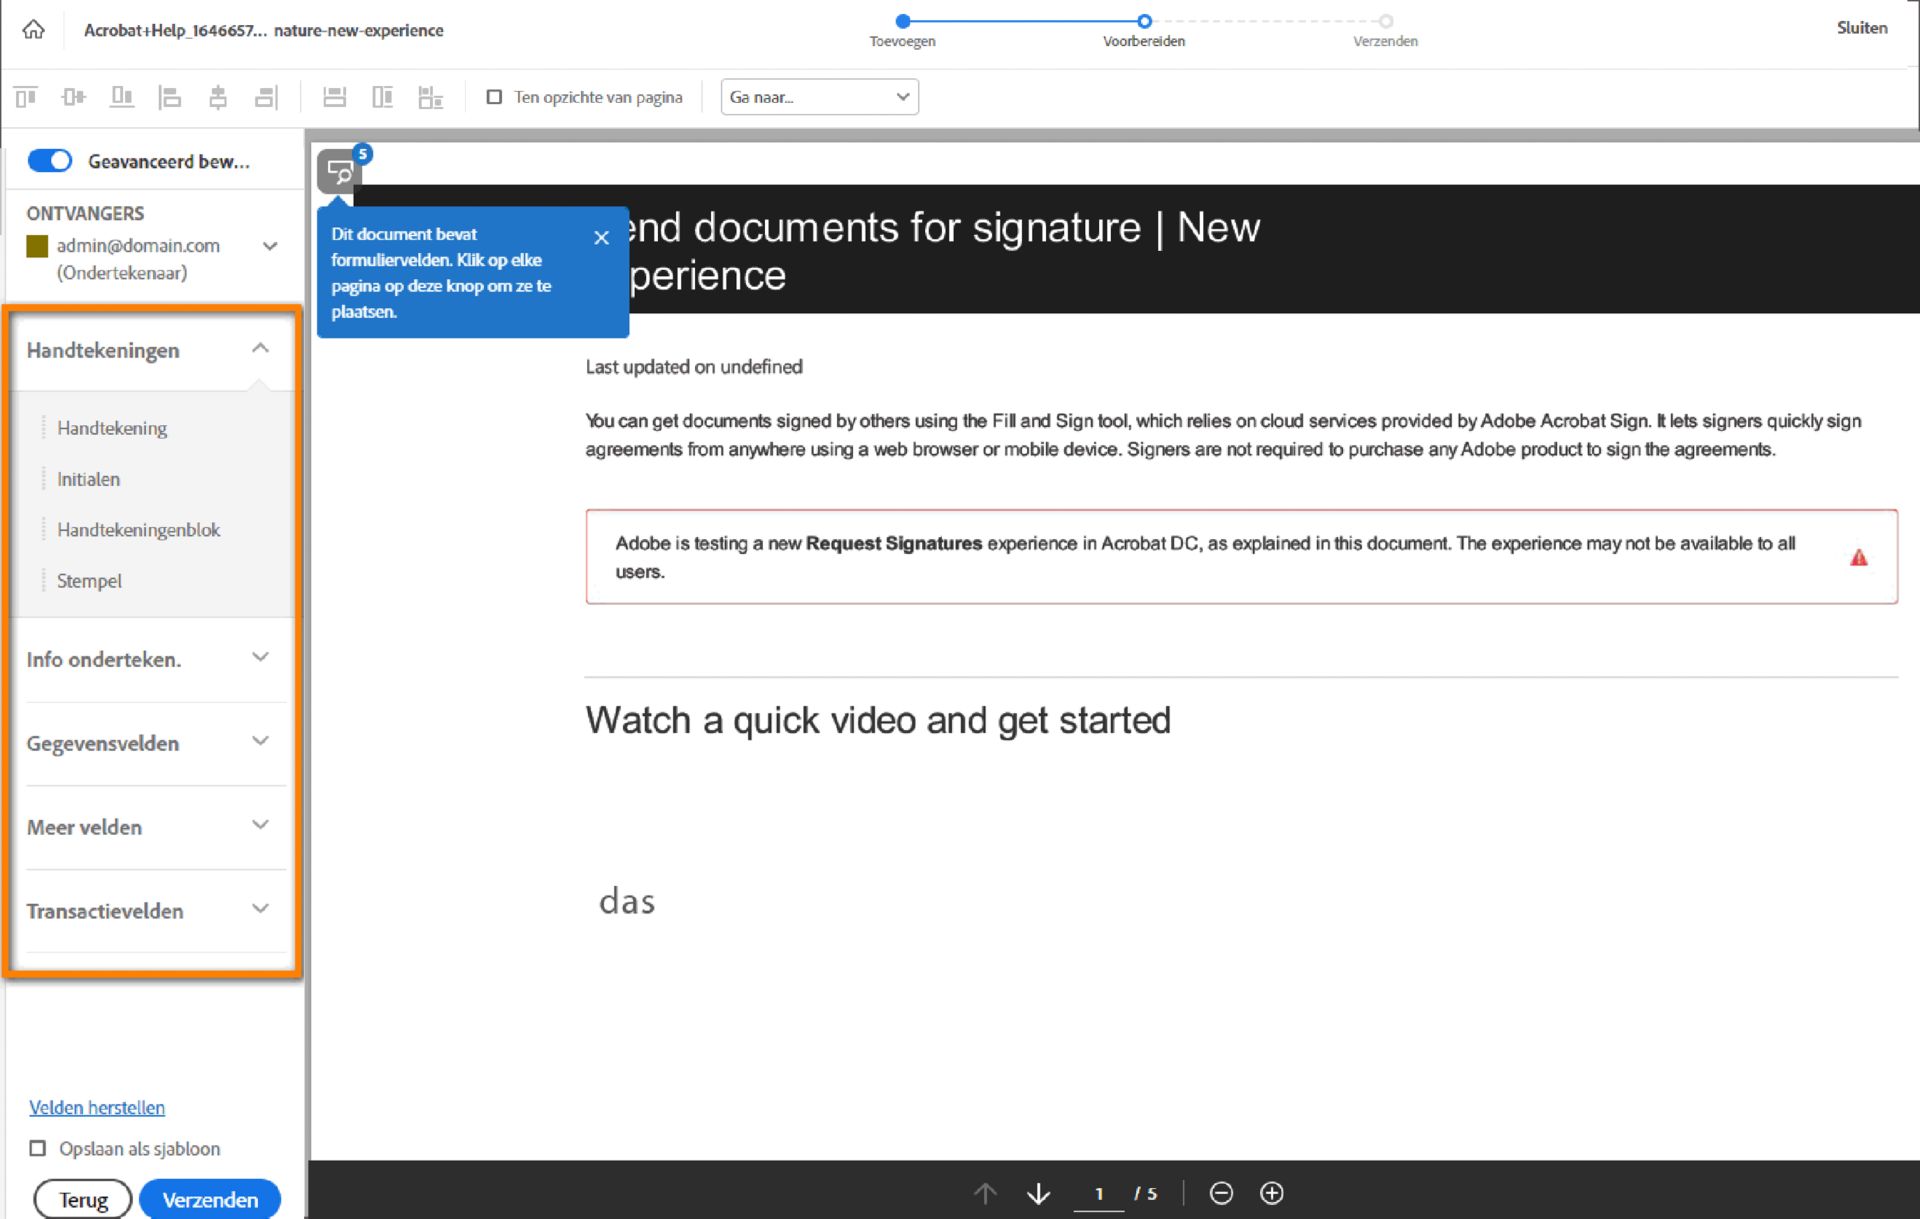
Task: Click the Velden herstellen link
Action: [x=97, y=1107]
